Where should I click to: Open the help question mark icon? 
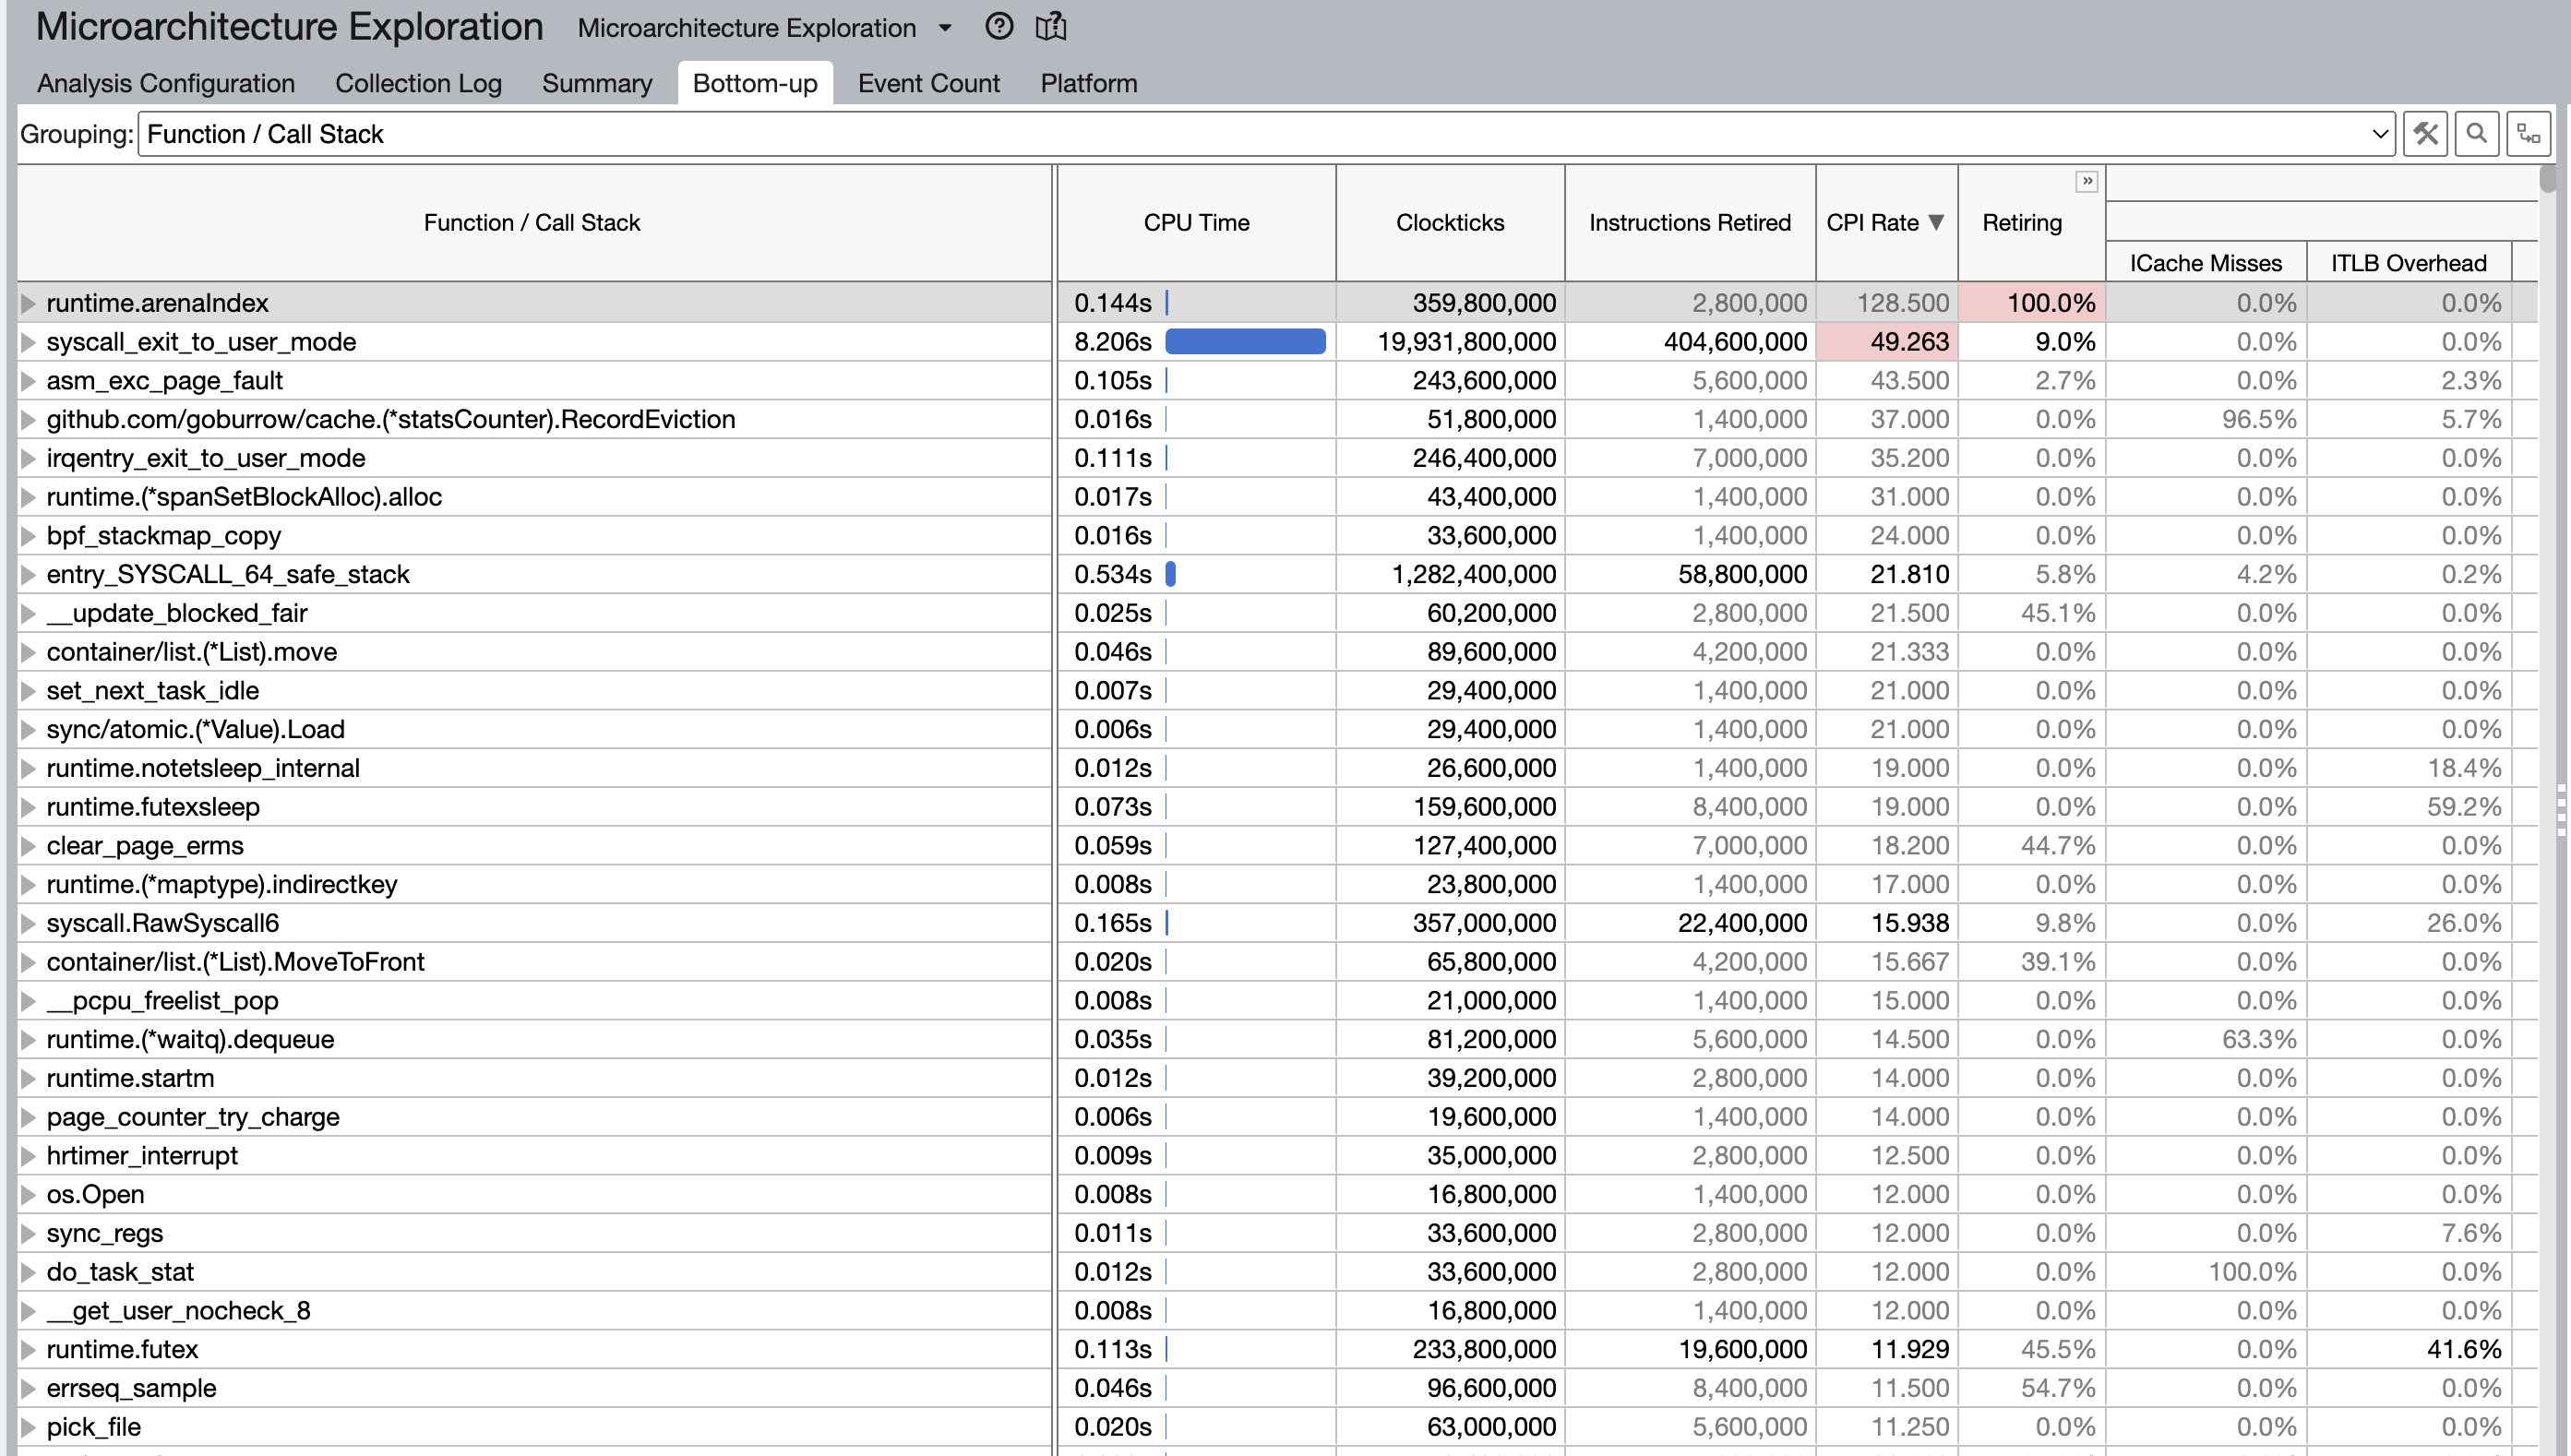[x=998, y=27]
